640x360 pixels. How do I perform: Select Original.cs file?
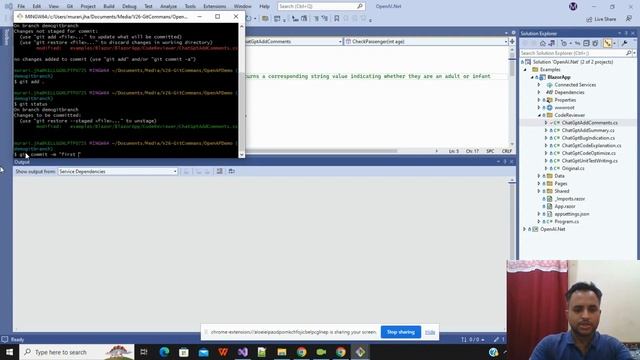573,168
